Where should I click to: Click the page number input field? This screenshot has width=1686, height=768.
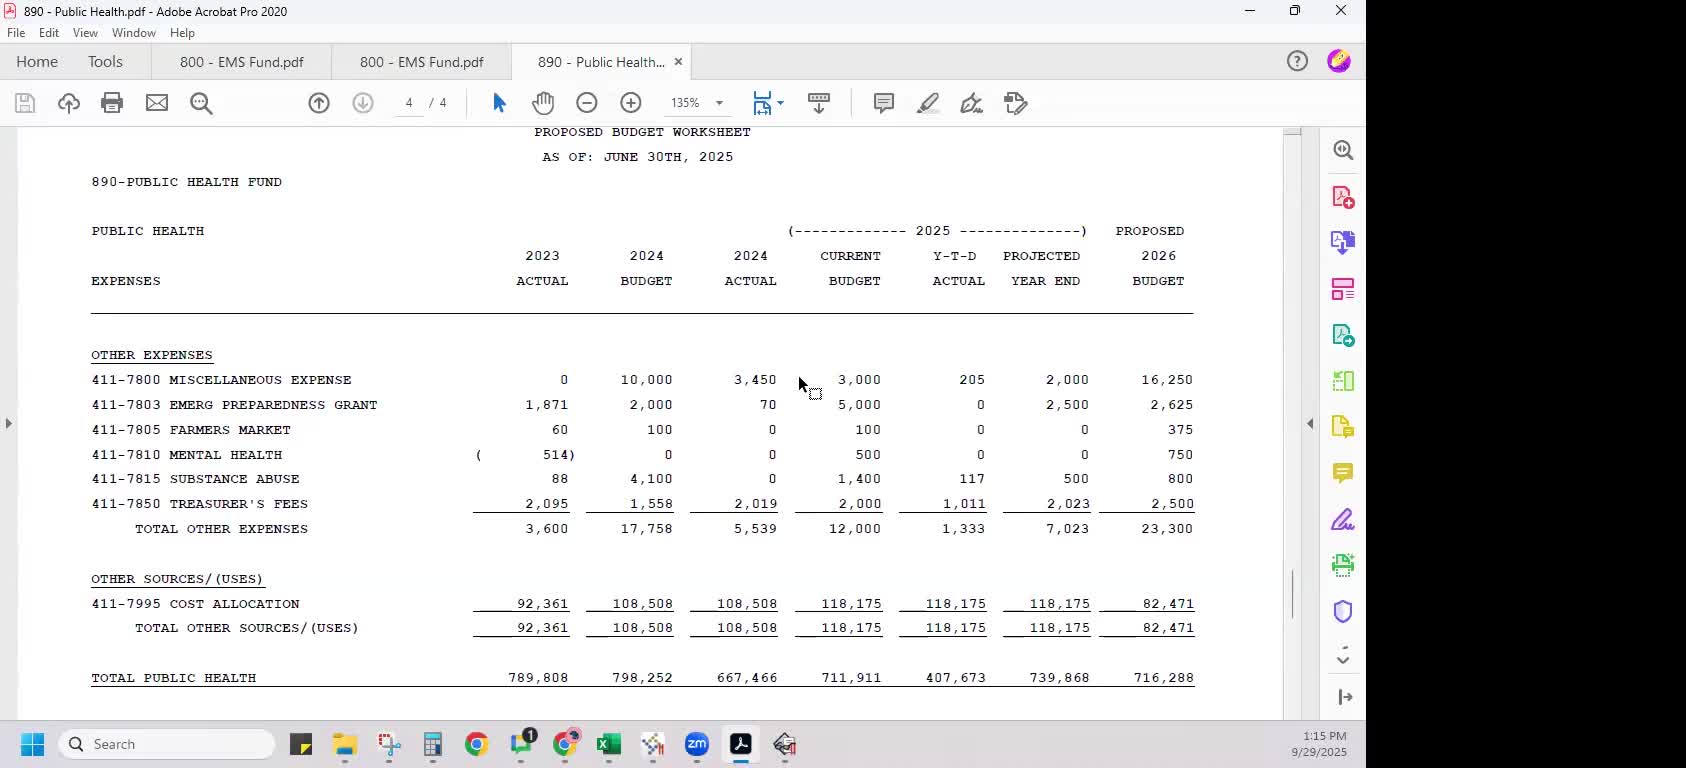409,103
